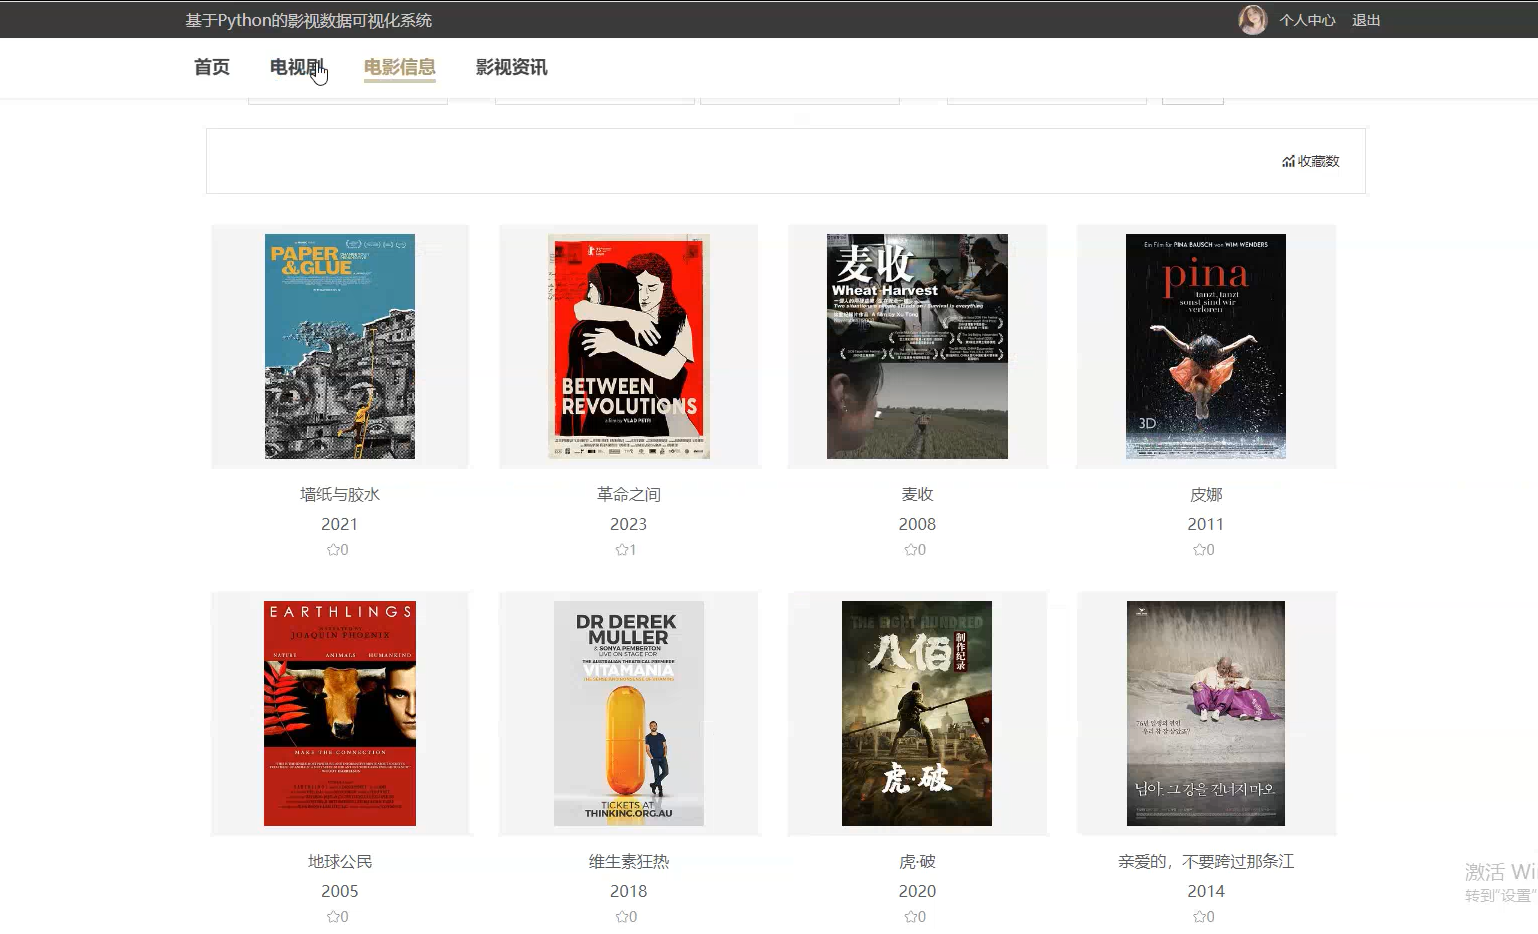Click the 虎·破 title text

[x=917, y=861]
